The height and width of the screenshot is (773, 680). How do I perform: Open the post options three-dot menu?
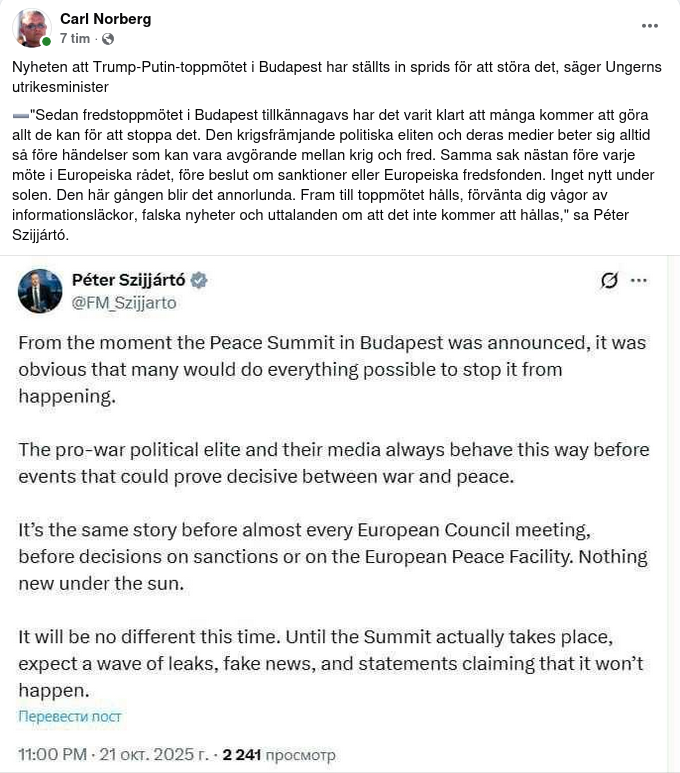tap(648, 25)
